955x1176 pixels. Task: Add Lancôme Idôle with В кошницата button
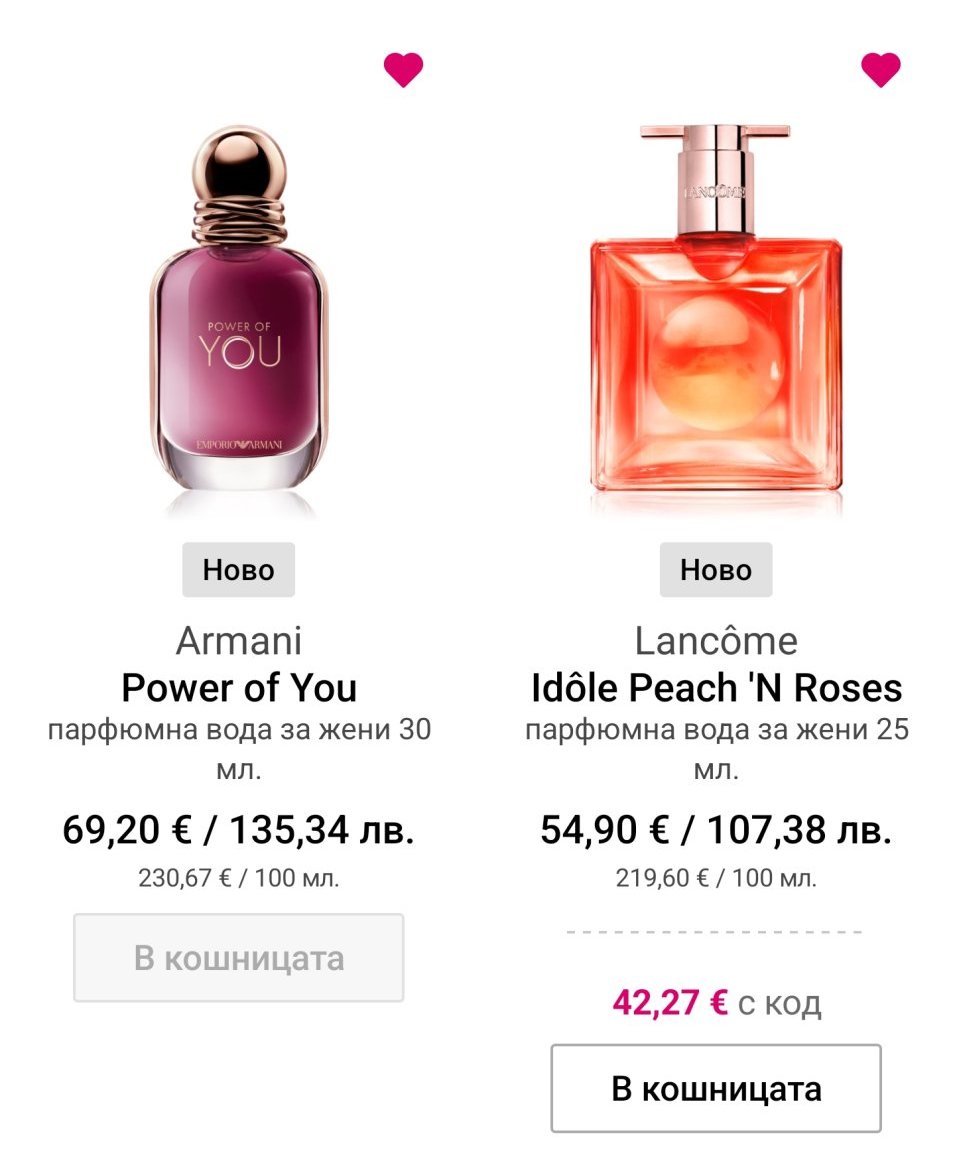pos(716,1088)
